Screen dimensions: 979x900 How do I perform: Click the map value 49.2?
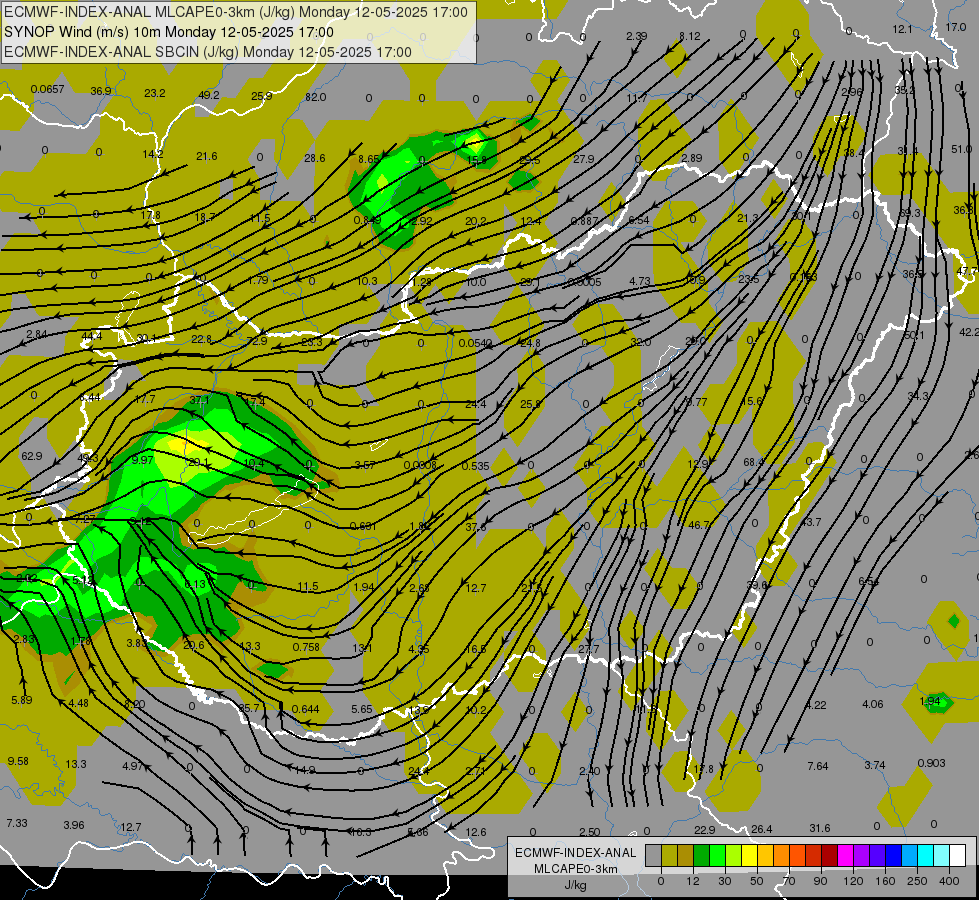[x=209, y=95]
